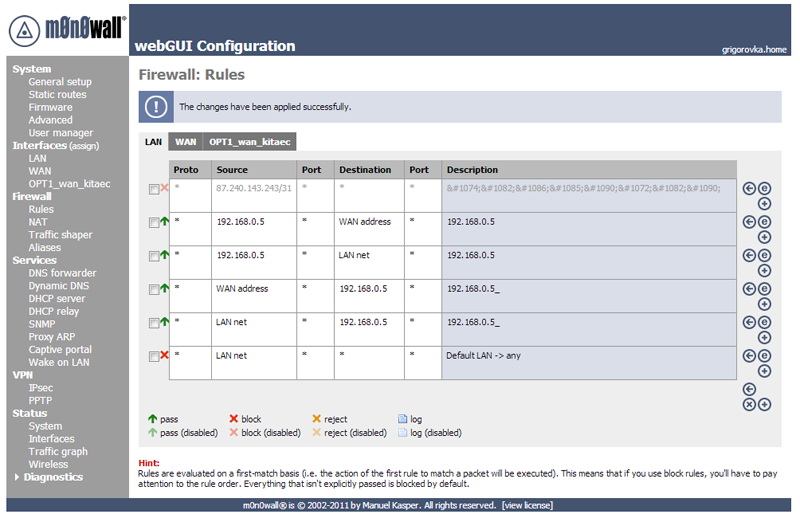Go to Dynamic DNS settings
The width and height of the screenshot is (800, 522).
(x=59, y=286)
